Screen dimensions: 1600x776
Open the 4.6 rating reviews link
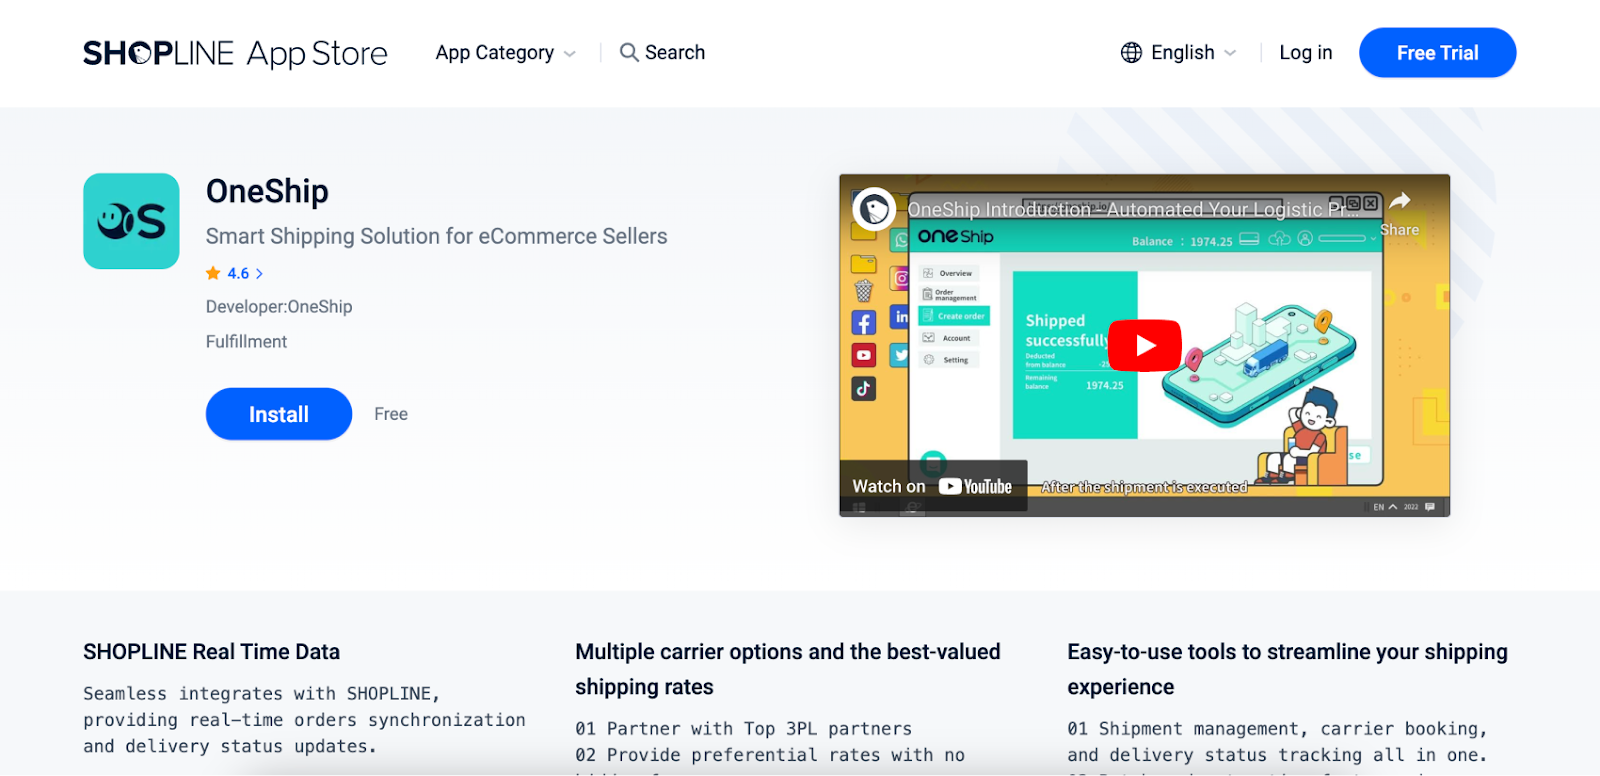tap(238, 273)
